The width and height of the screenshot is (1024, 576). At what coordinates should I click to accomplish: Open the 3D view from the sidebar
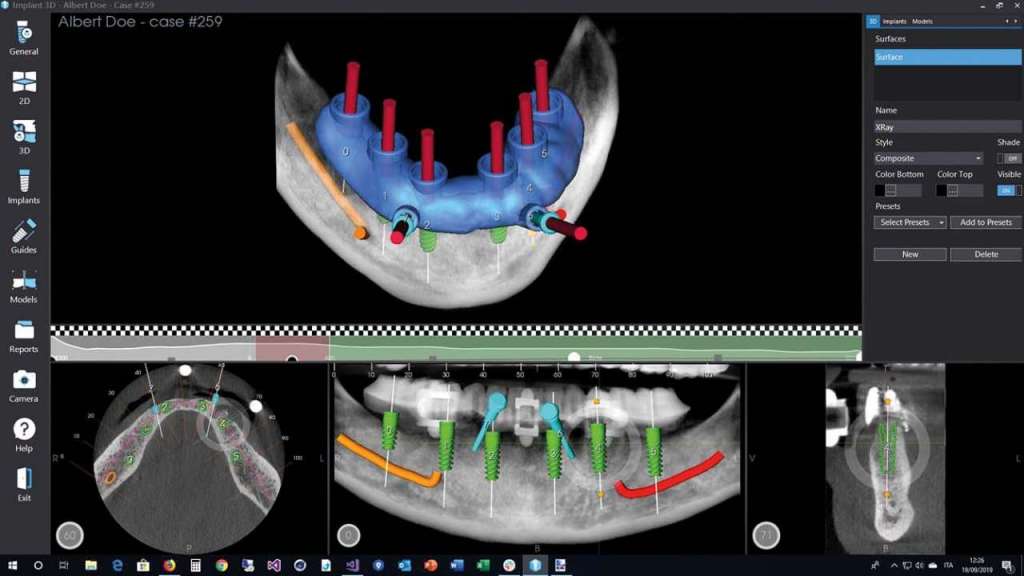[x=24, y=137]
